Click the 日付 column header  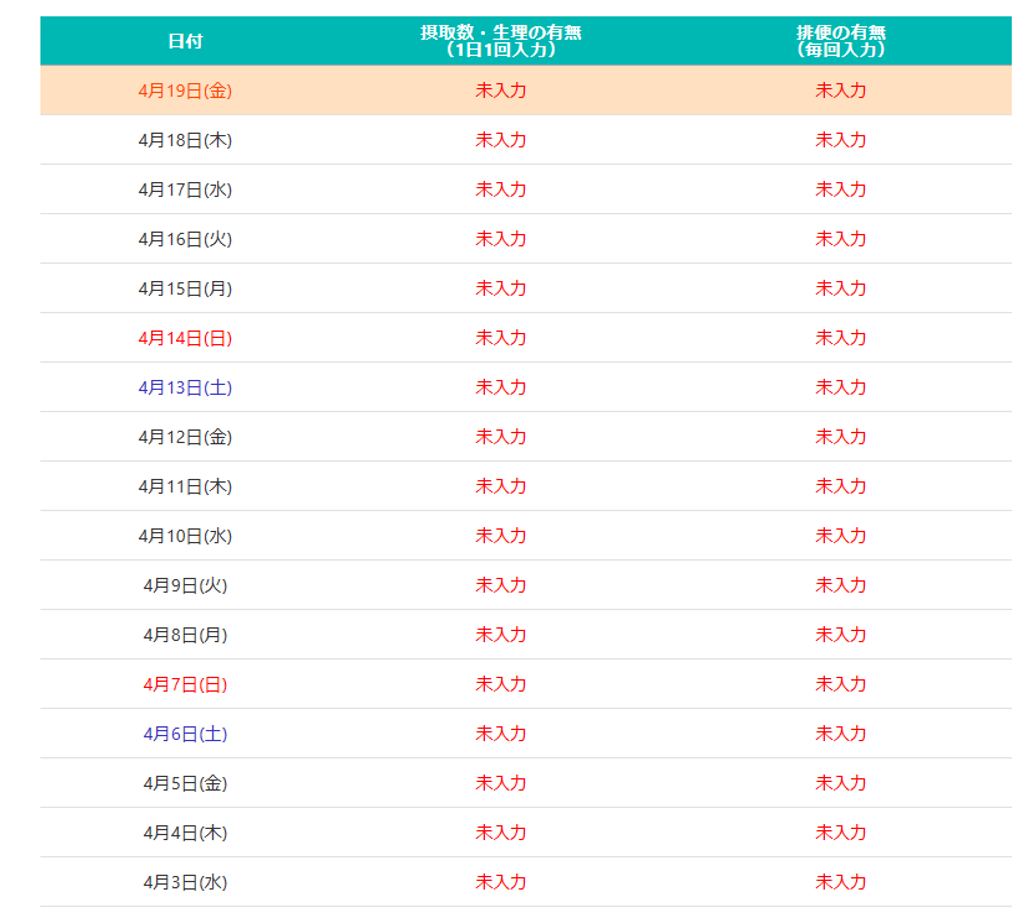point(185,41)
